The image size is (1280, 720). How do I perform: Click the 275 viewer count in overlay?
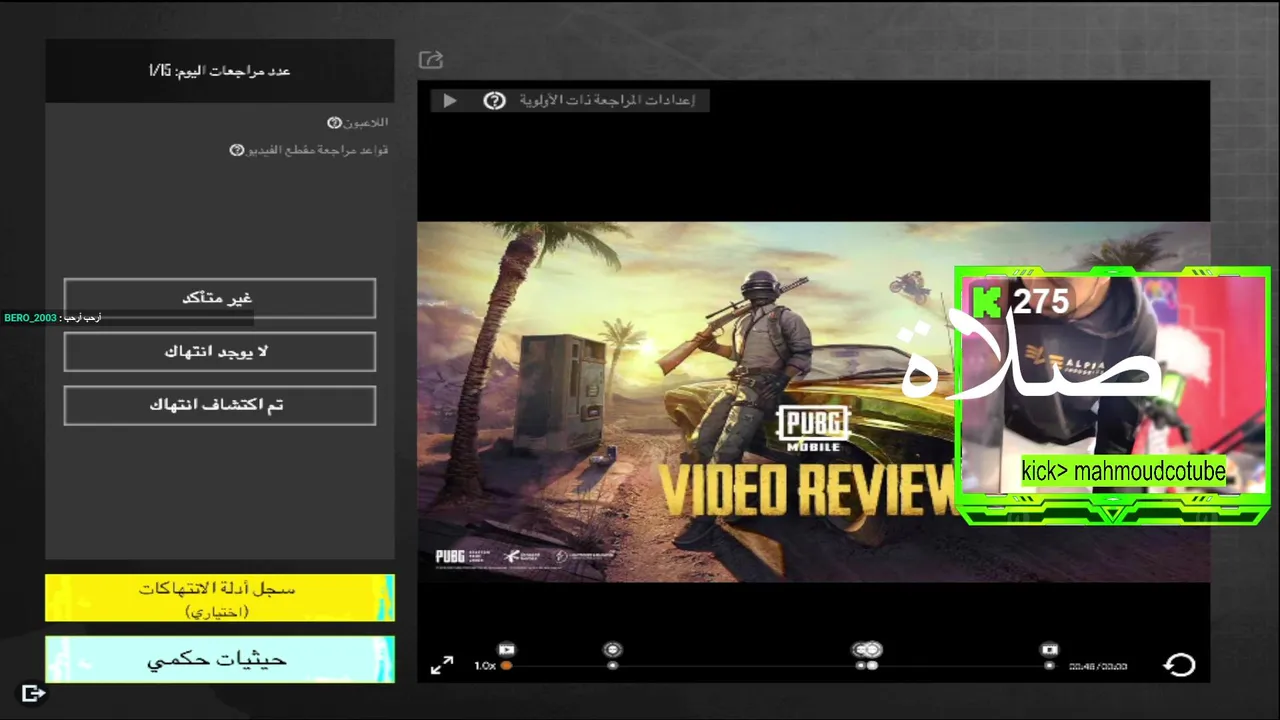(x=1041, y=301)
